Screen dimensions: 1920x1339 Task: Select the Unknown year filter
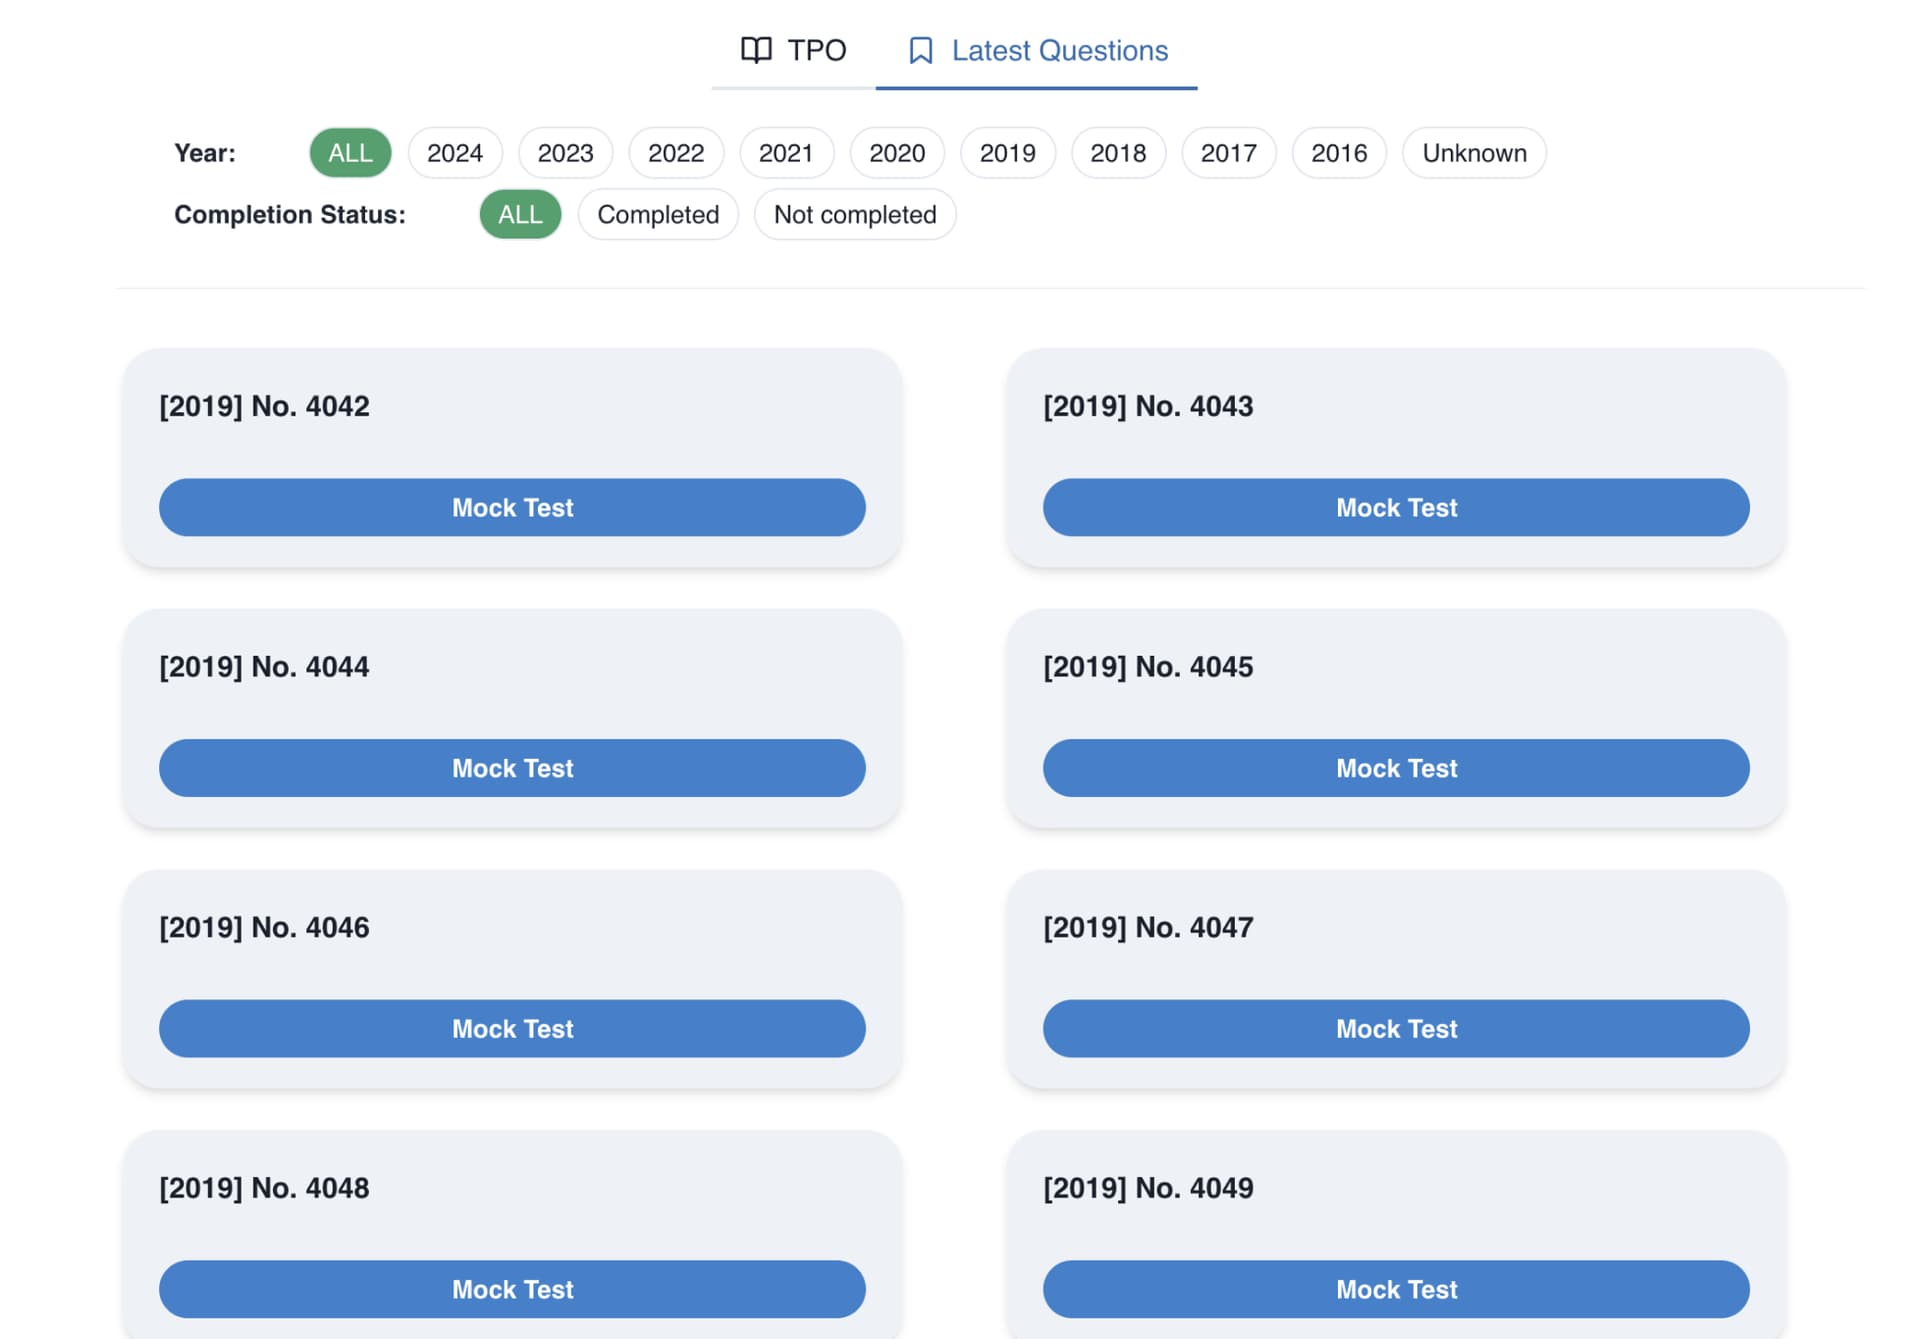1472,153
